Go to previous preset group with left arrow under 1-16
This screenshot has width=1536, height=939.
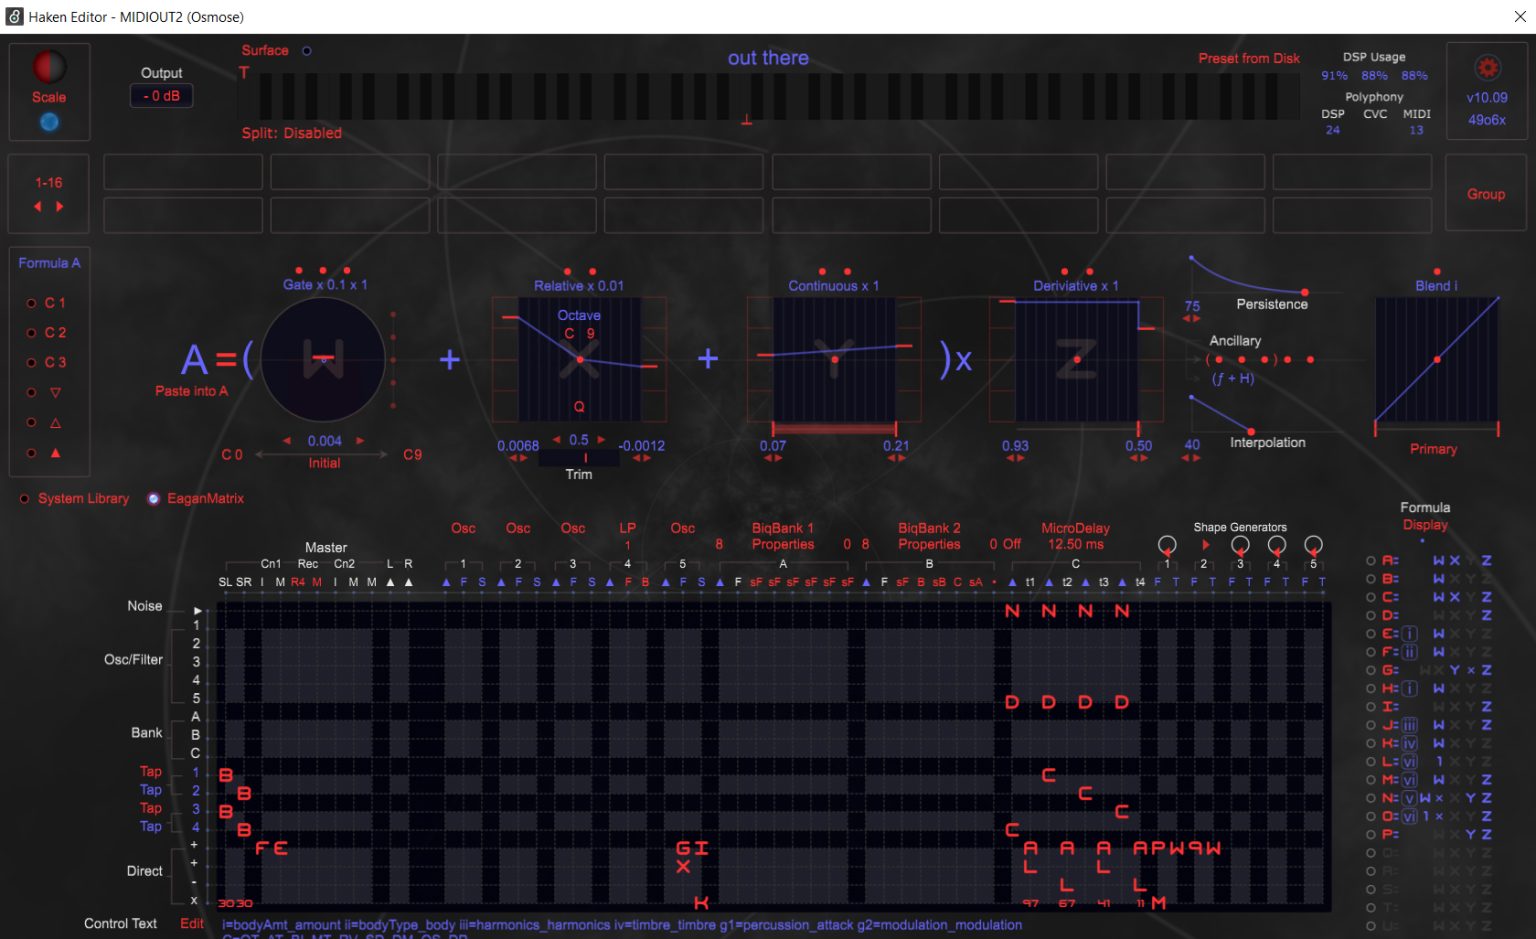click(38, 206)
